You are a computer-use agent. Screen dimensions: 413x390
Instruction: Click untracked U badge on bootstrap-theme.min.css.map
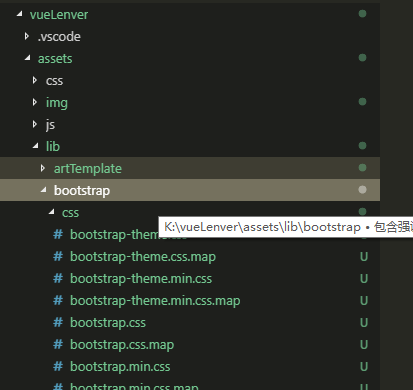[x=364, y=301]
